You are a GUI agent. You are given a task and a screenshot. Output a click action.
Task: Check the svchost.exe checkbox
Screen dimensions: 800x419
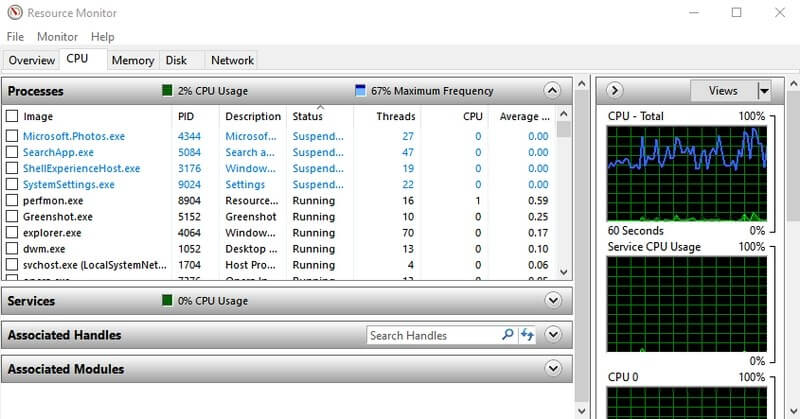(12, 265)
